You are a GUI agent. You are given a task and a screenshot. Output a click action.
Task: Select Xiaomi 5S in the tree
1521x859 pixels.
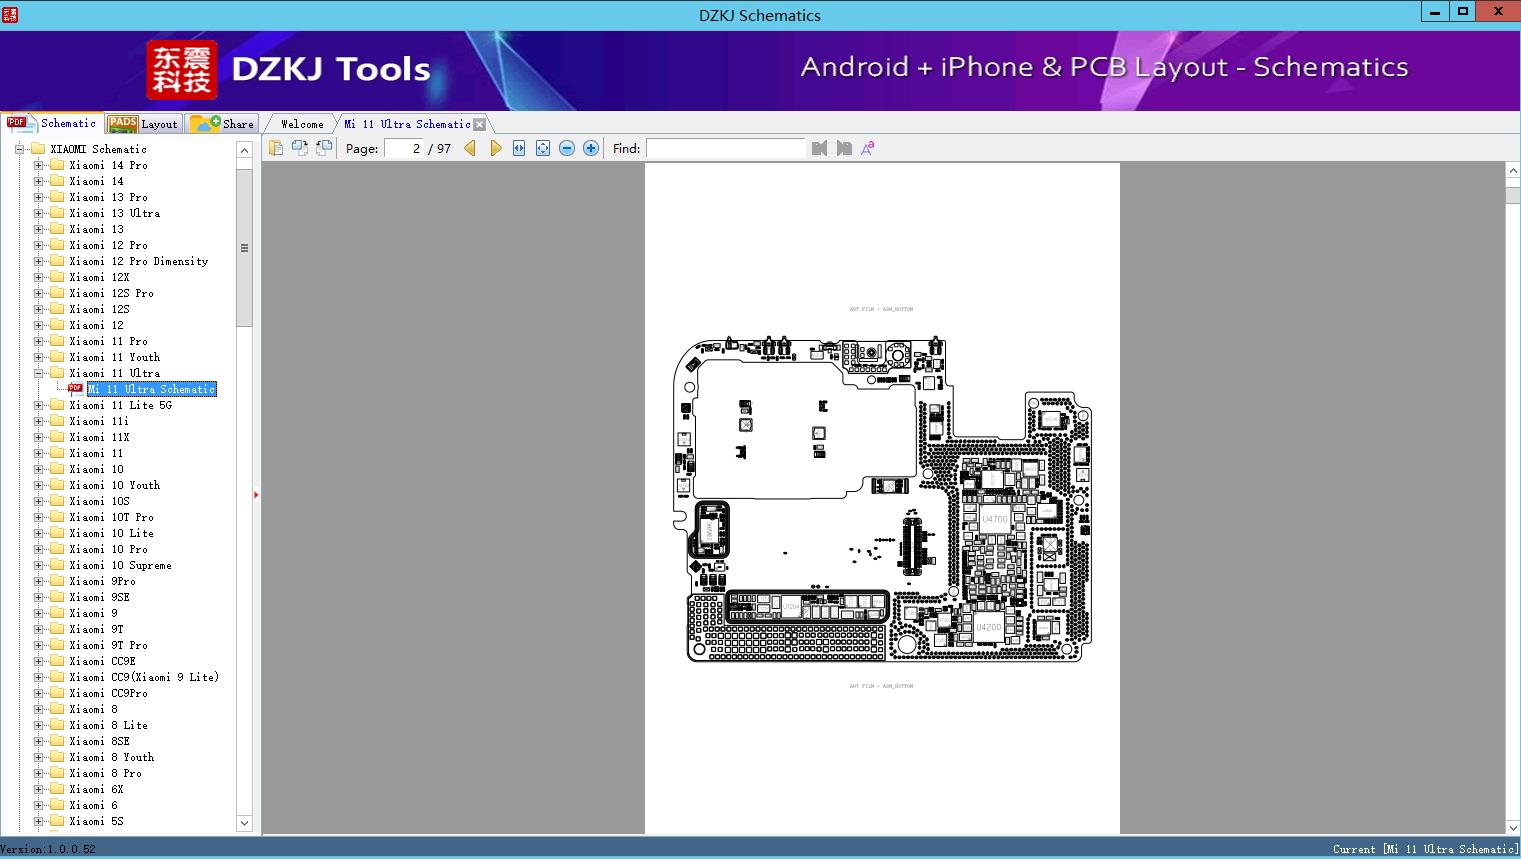(96, 821)
